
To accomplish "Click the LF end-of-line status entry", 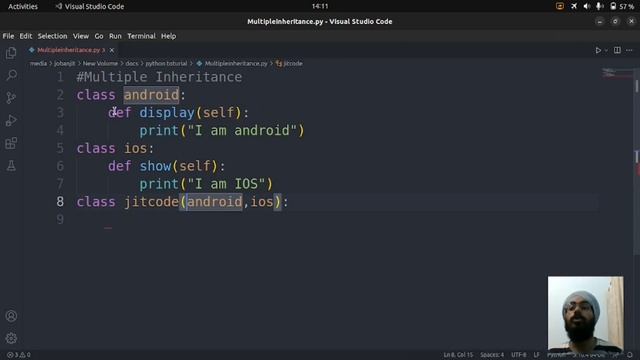I will pyautogui.click(x=536, y=355).
